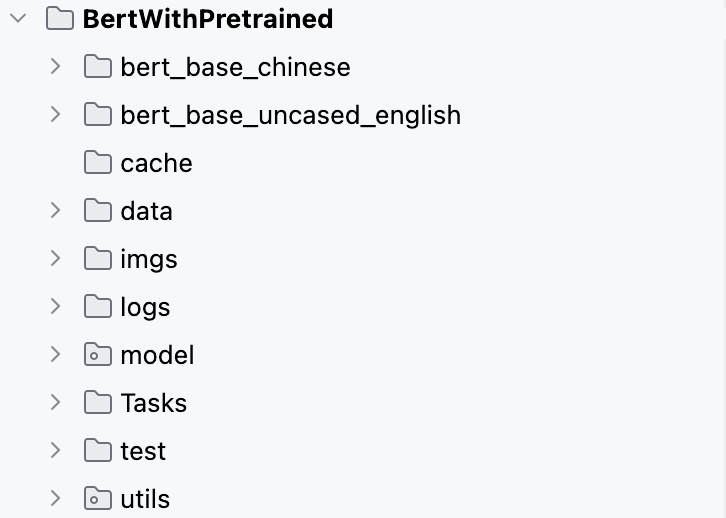Select the data folder label

pos(146,211)
